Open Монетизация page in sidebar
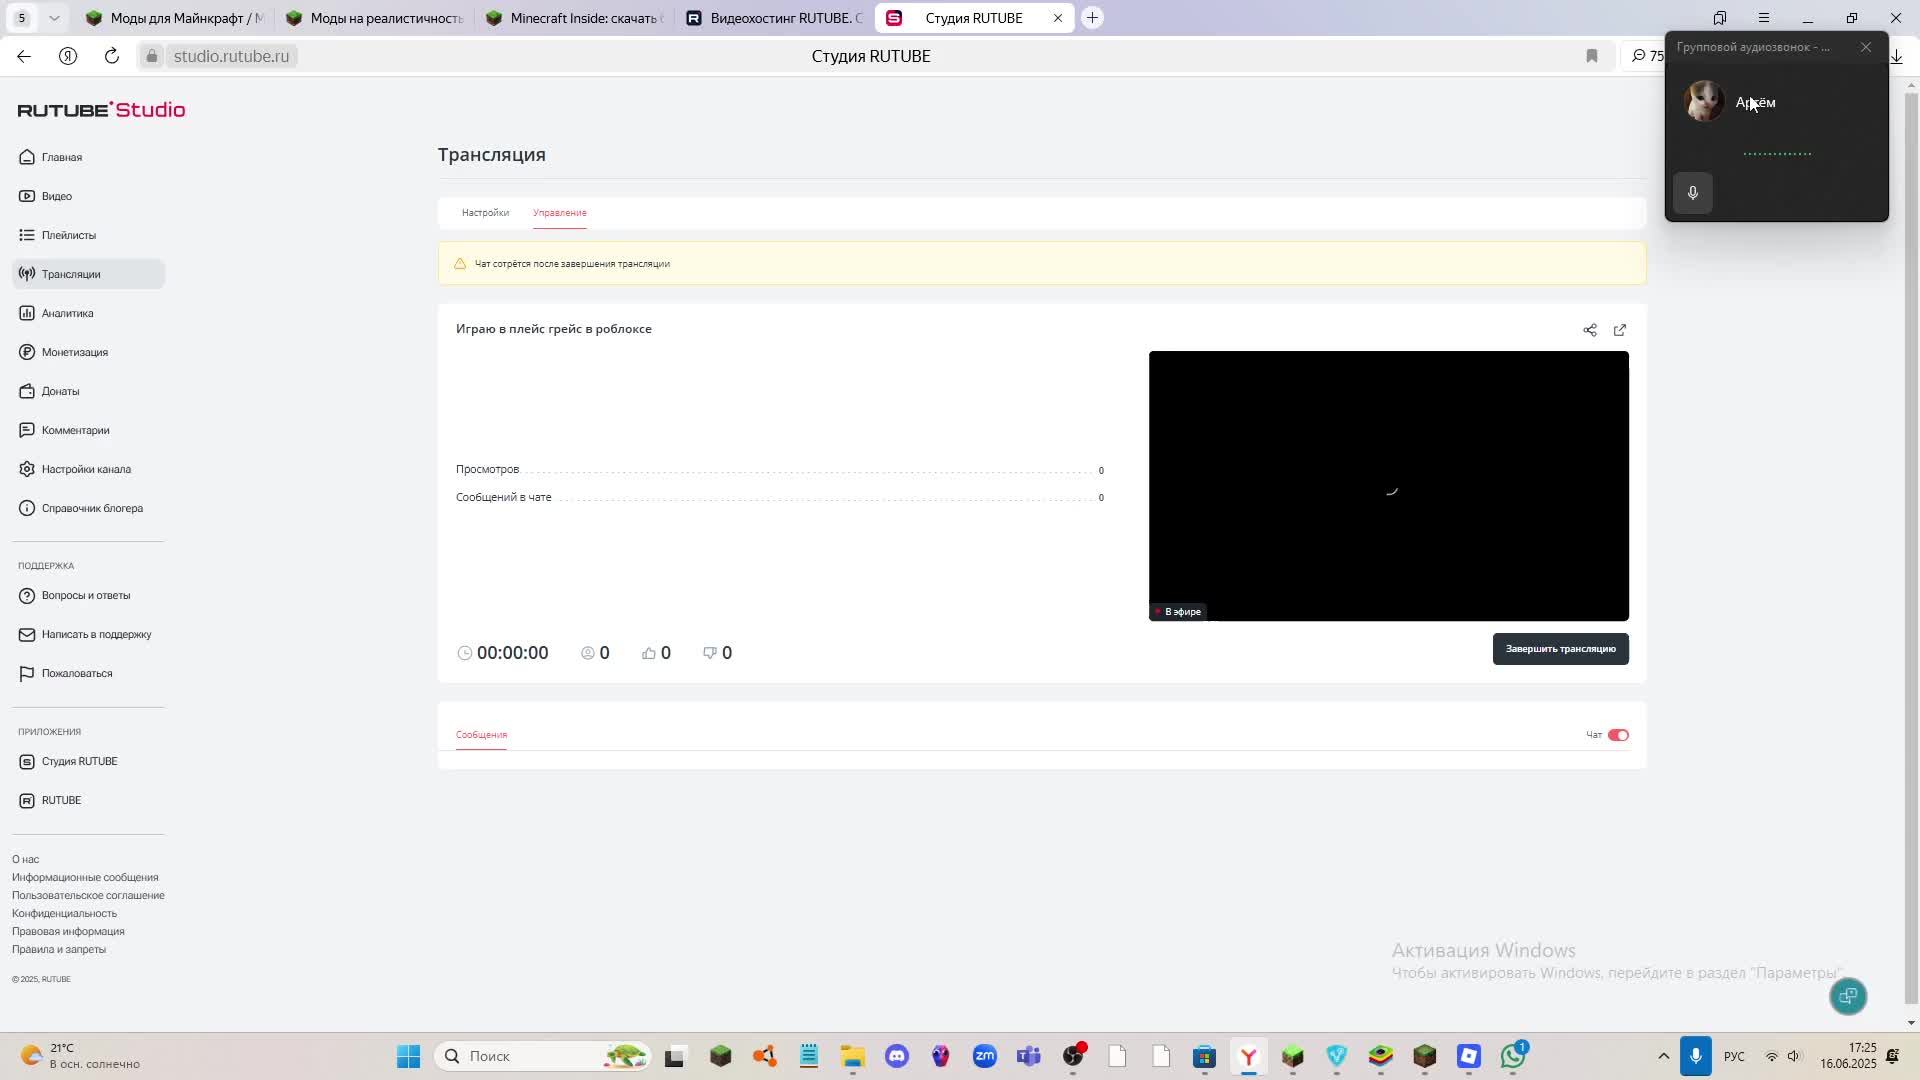1920x1080 pixels. point(74,352)
